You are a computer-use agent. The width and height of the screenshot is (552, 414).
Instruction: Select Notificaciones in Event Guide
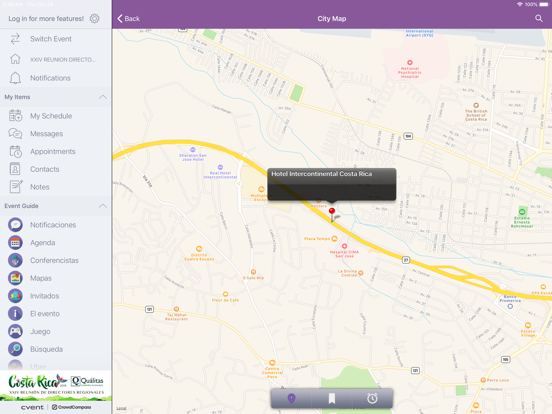(56, 225)
